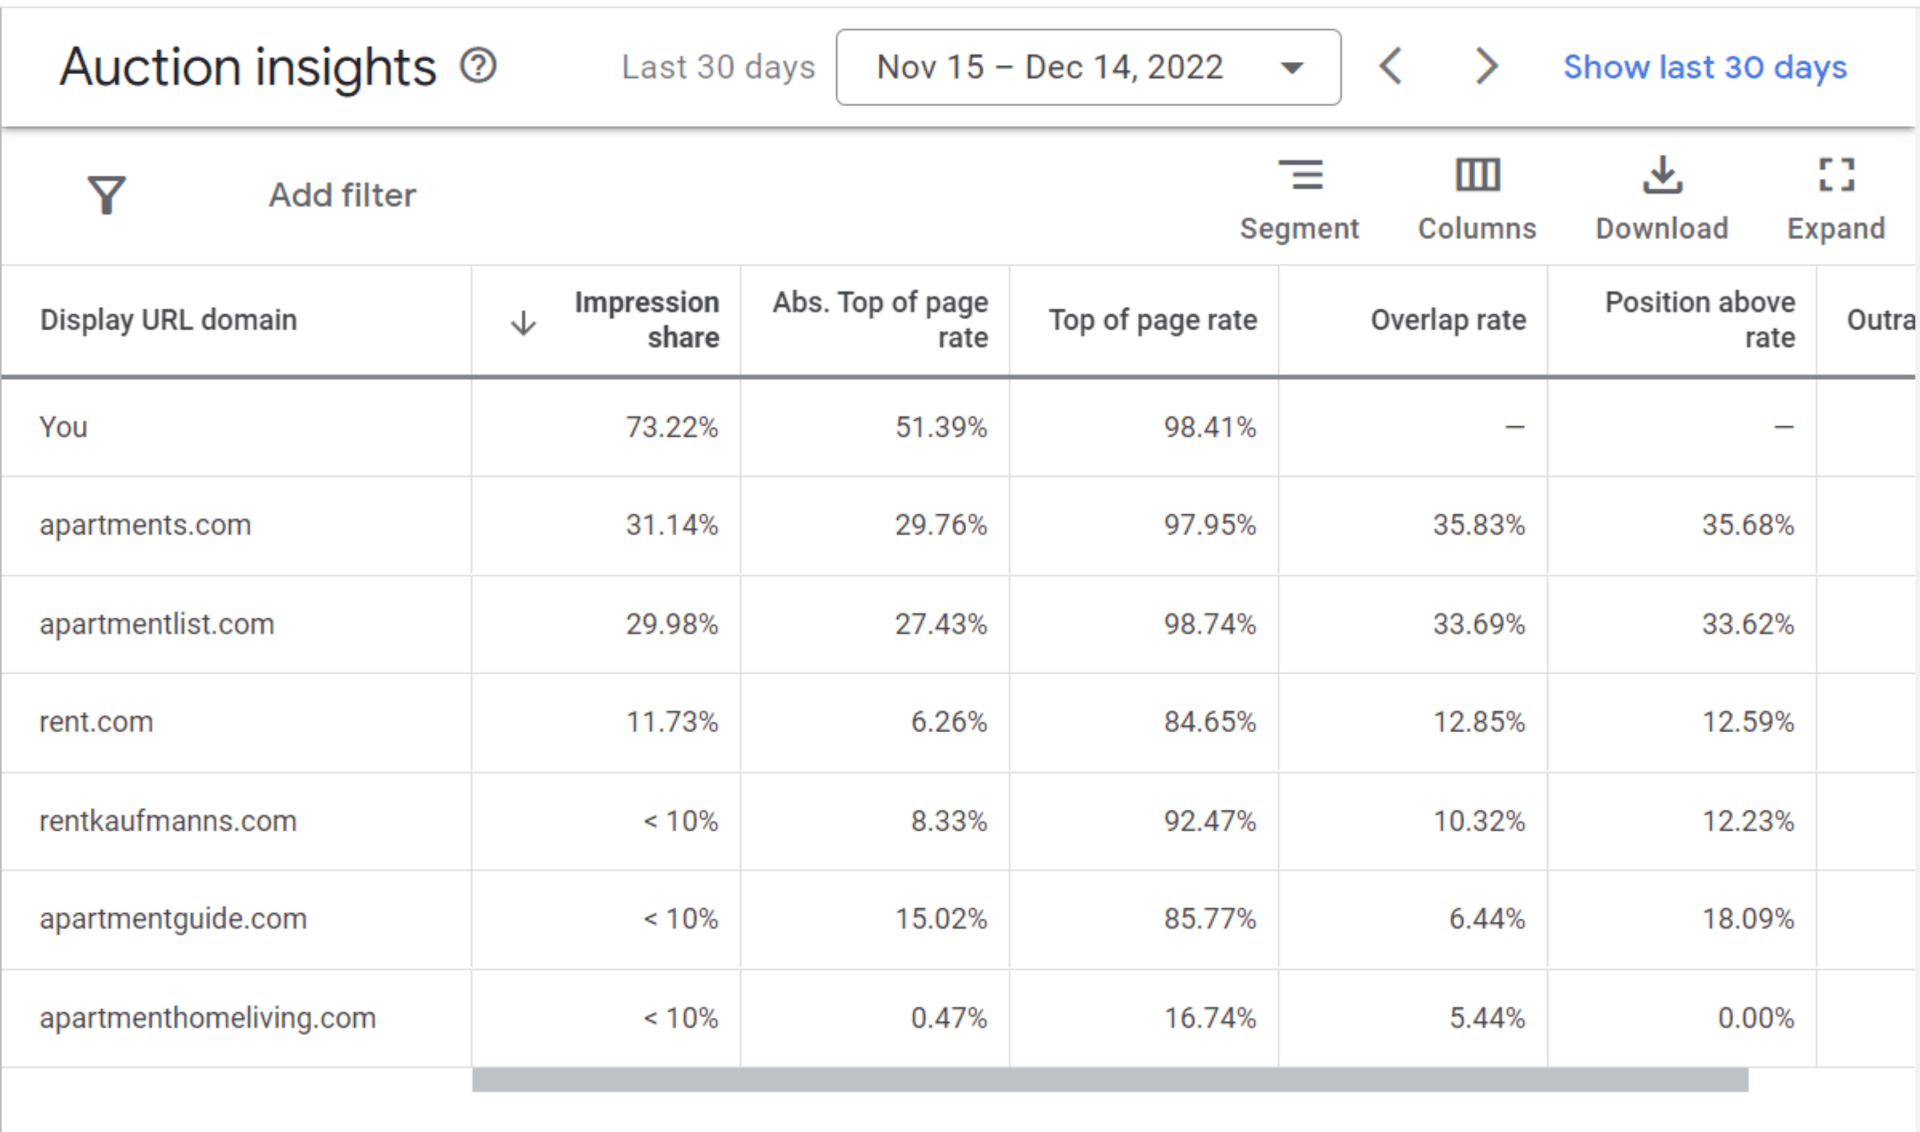Sort by Position above rate header

1700,320
